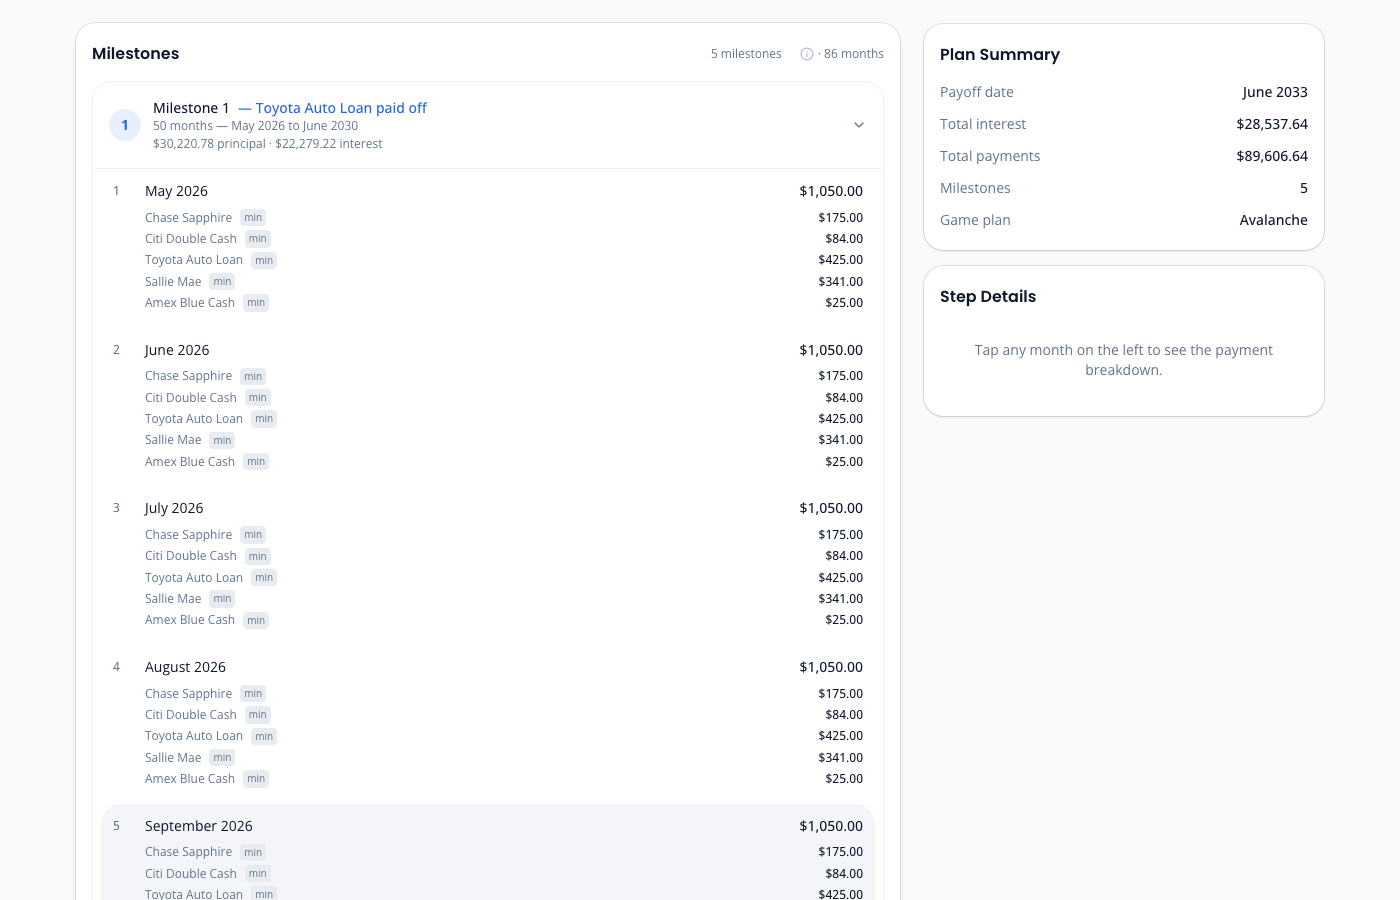Click the min badge beside Chase Sapphire in May 2026
This screenshot has height=900, width=1400.
[253, 217]
